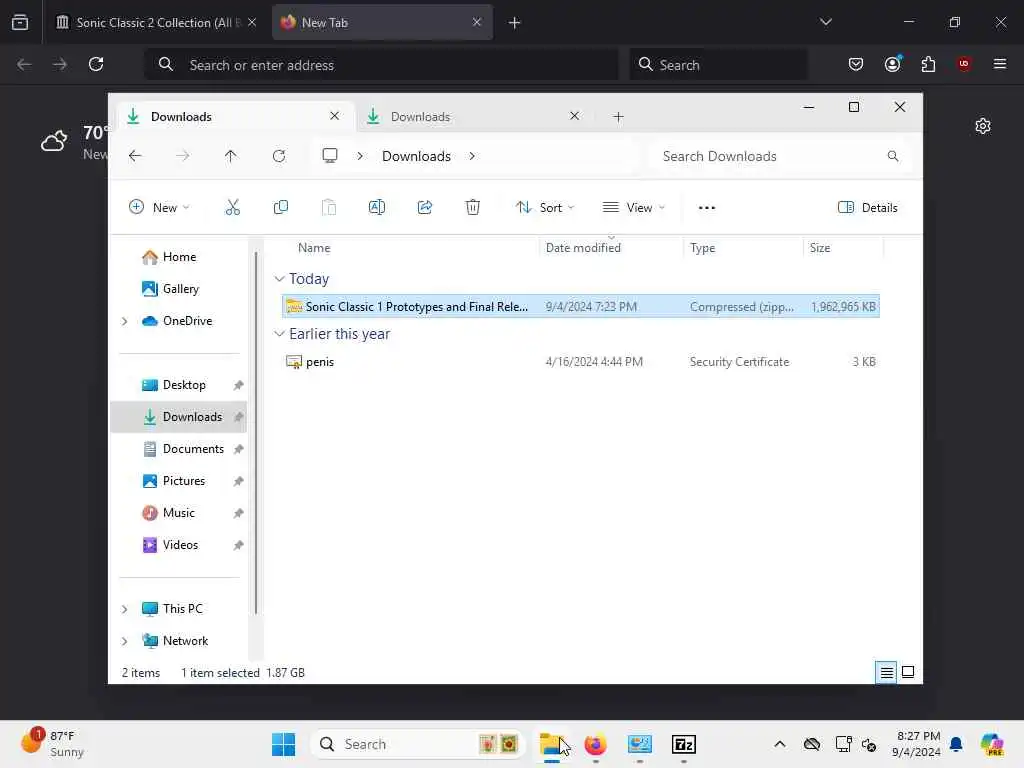Open New Tab settings gear in Firefox
The width and height of the screenshot is (1024, 768).
(983, 126)
